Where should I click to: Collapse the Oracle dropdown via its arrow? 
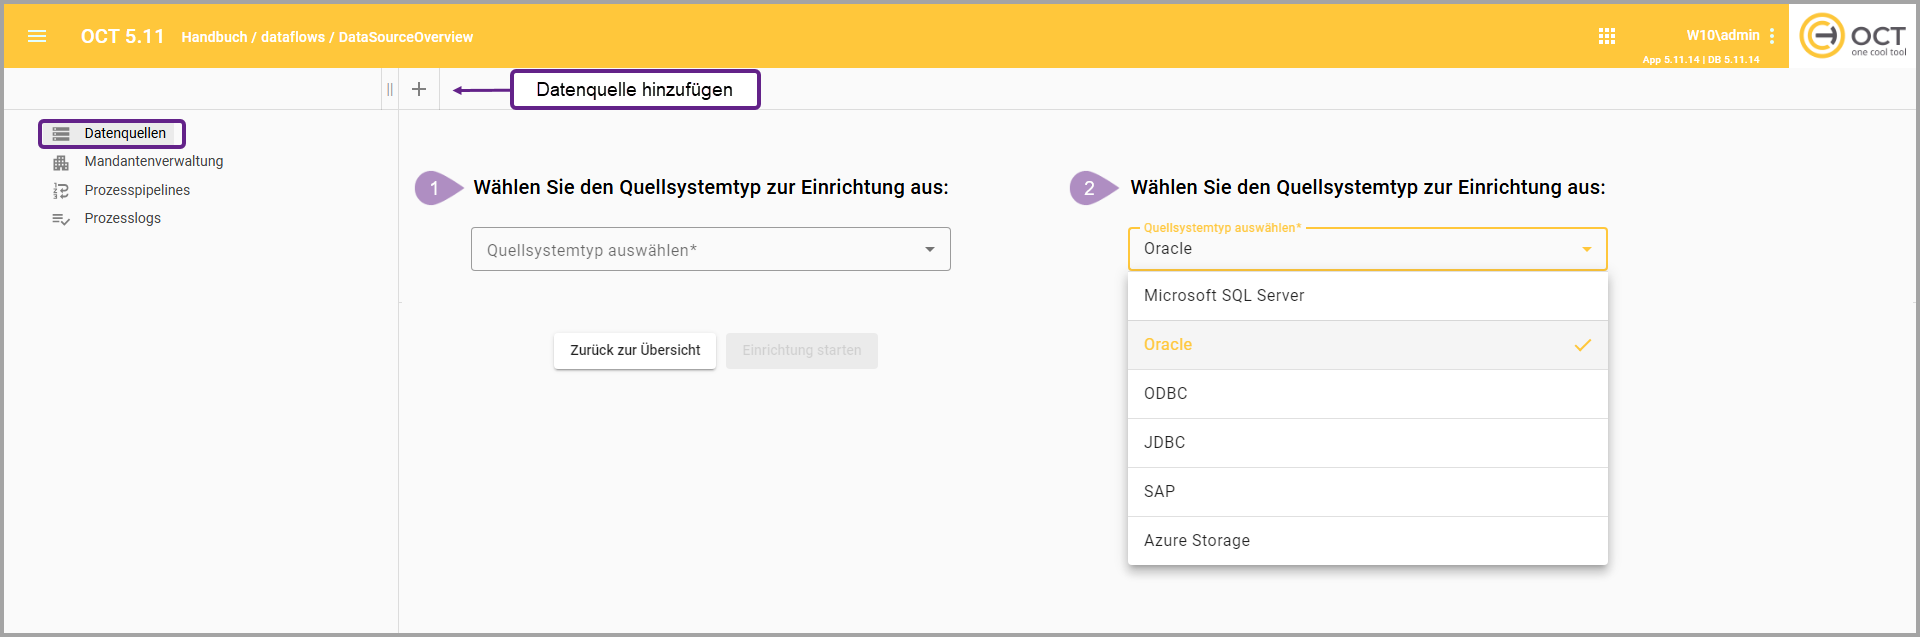pyautogui.click(x=1586, y=249)
